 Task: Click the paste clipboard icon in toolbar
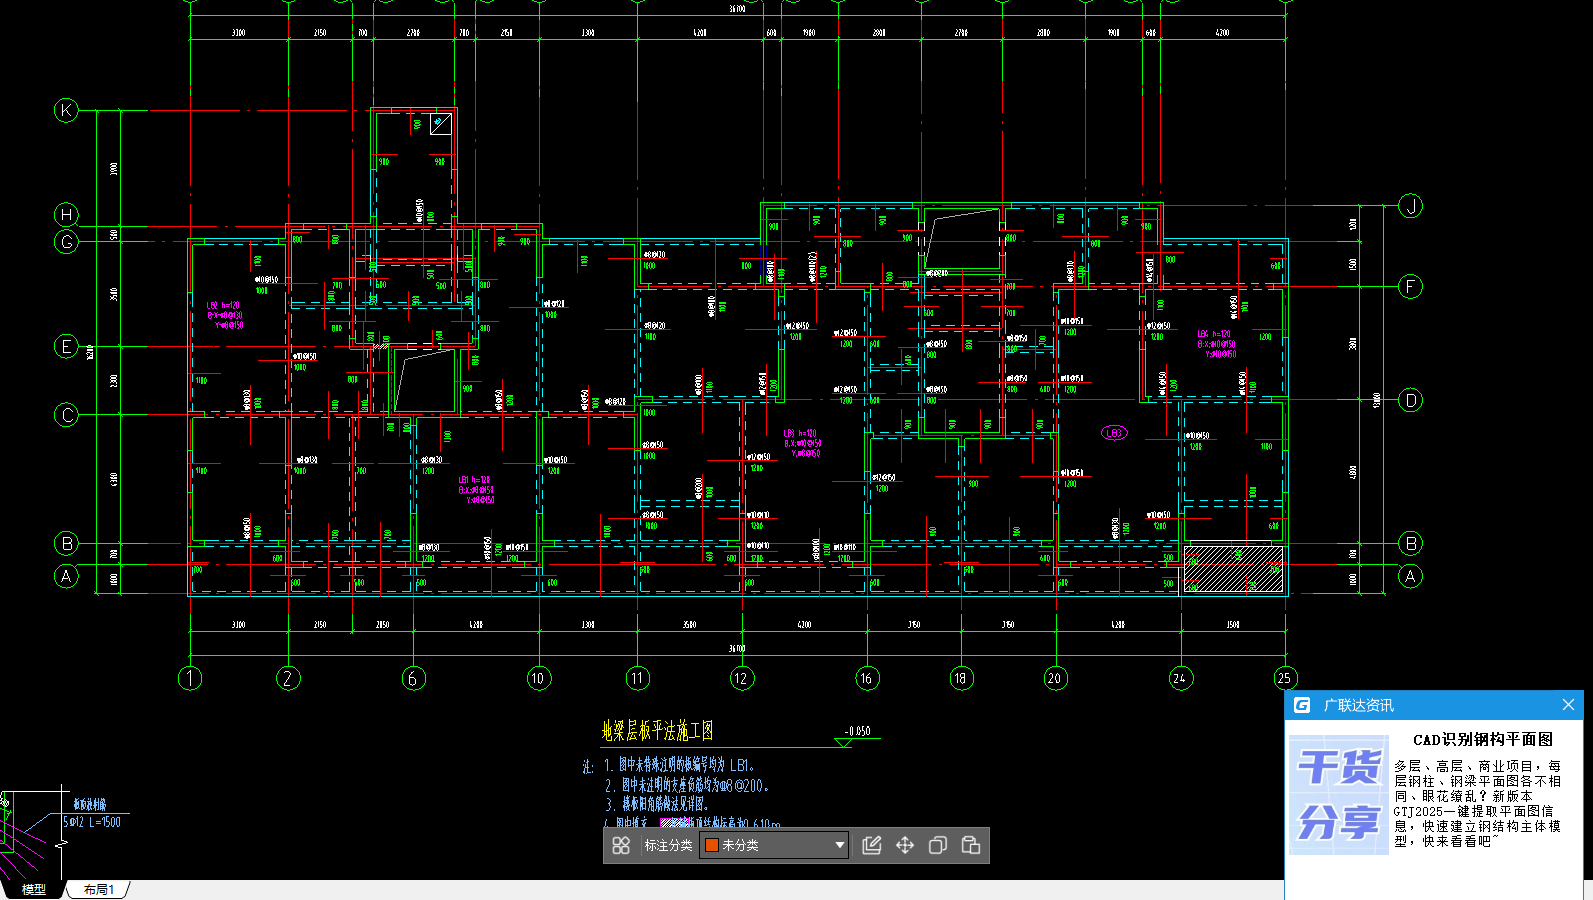971,845
